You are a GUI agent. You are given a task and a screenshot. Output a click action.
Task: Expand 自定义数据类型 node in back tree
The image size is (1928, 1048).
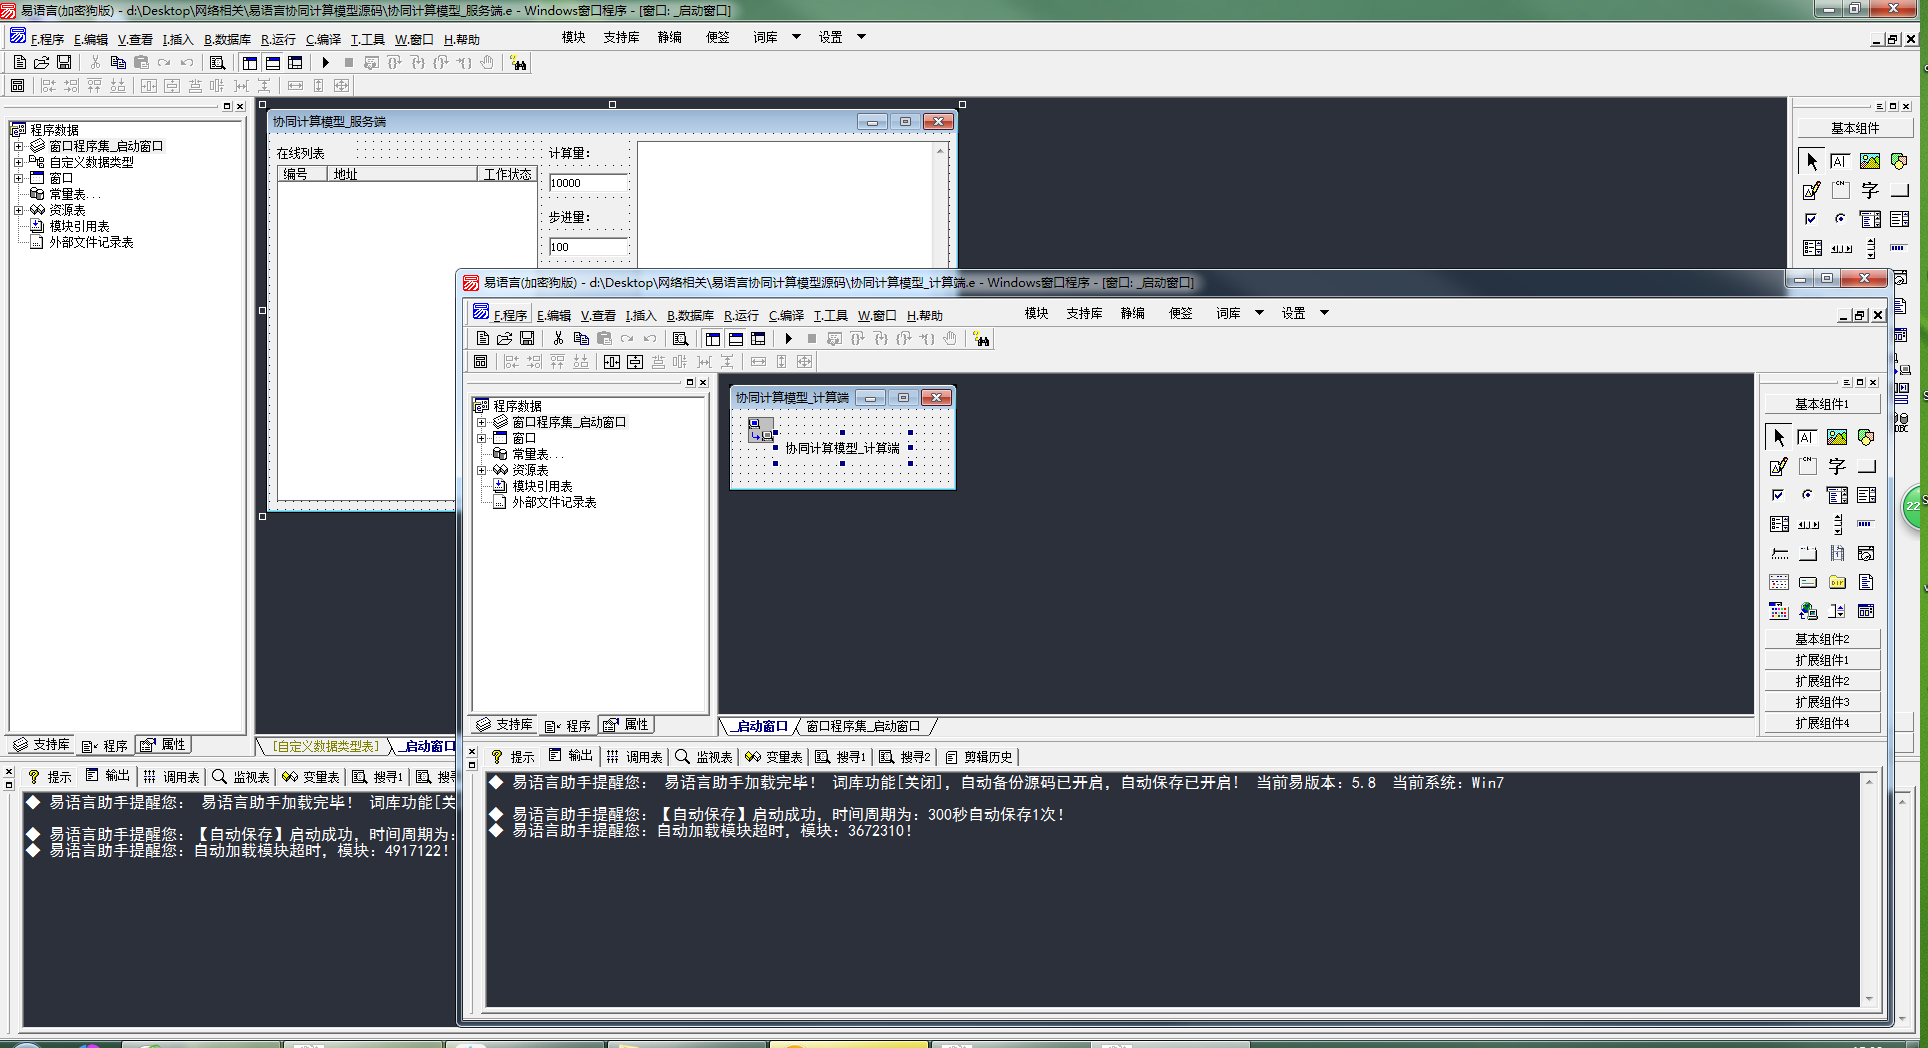click(x=18, y=162)
